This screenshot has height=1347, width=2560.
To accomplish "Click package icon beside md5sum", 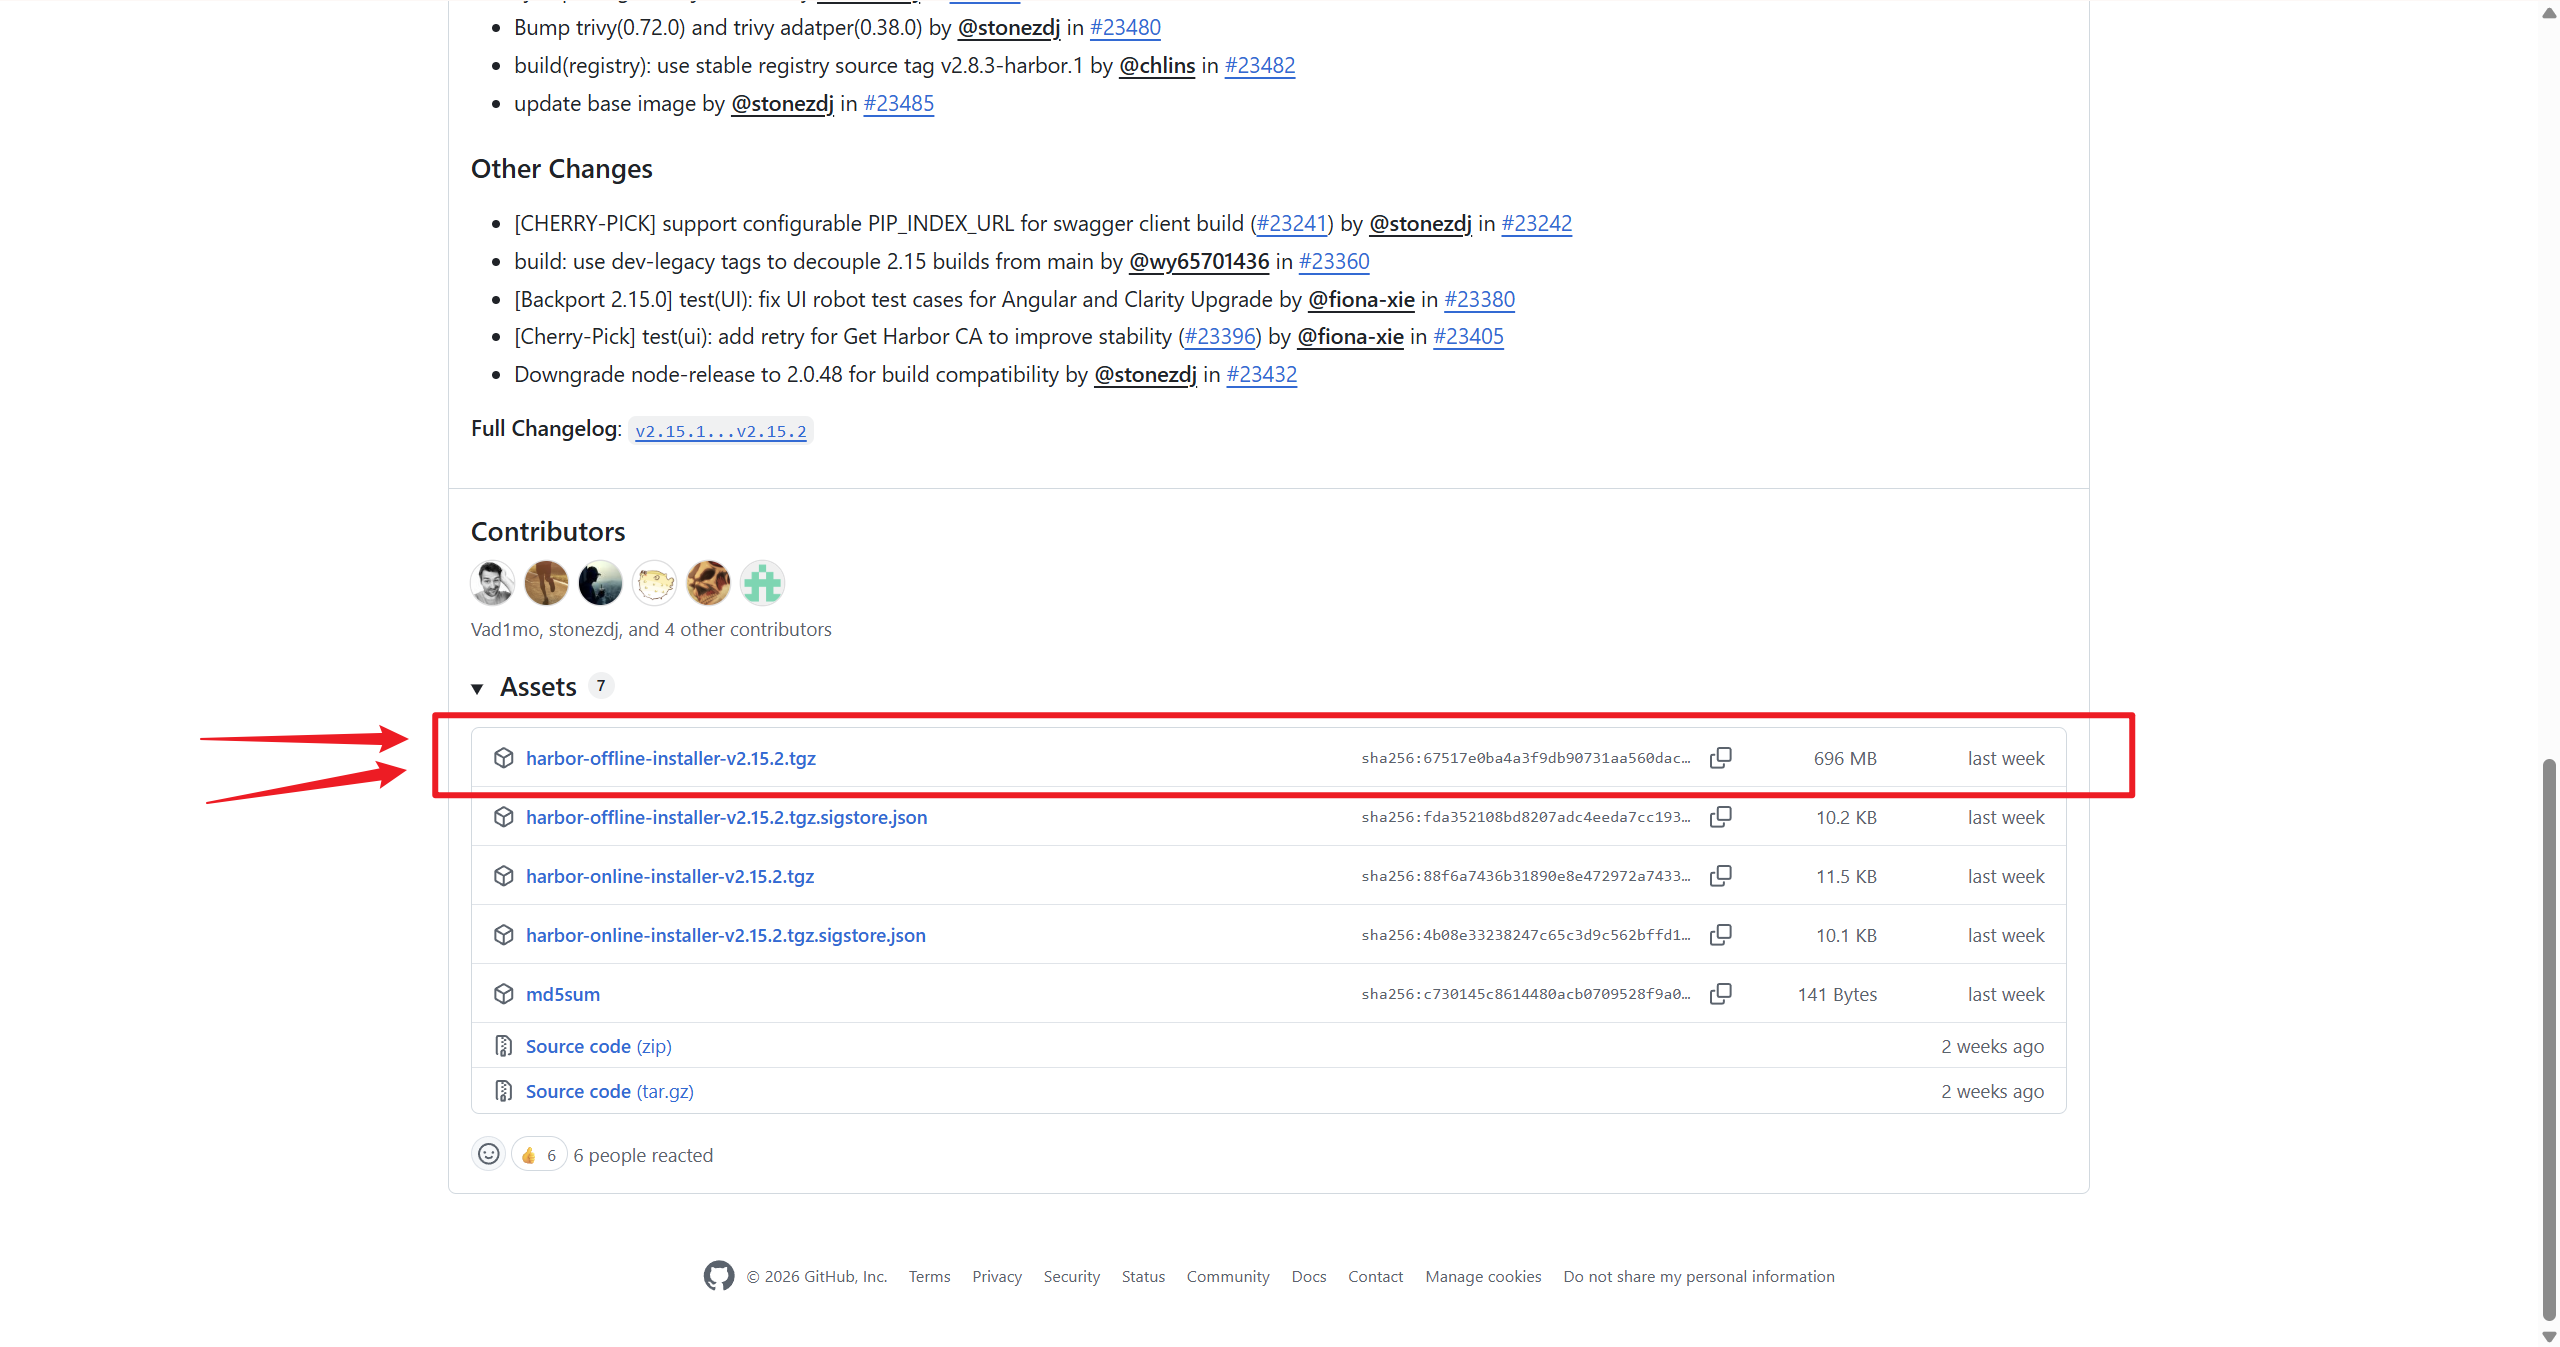I will 504,994.
